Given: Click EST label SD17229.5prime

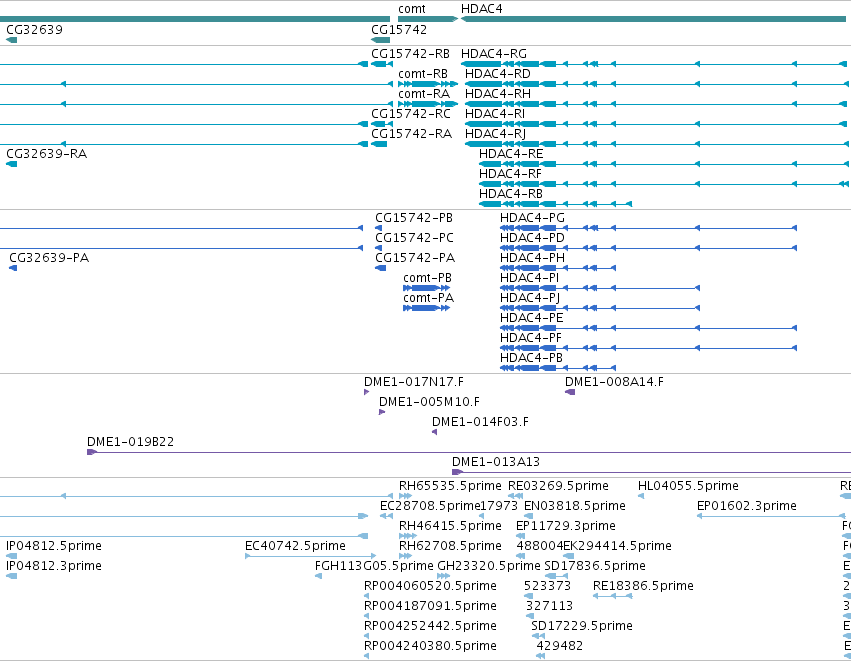Looking at the screenshot, I should (x=582, y=627).
